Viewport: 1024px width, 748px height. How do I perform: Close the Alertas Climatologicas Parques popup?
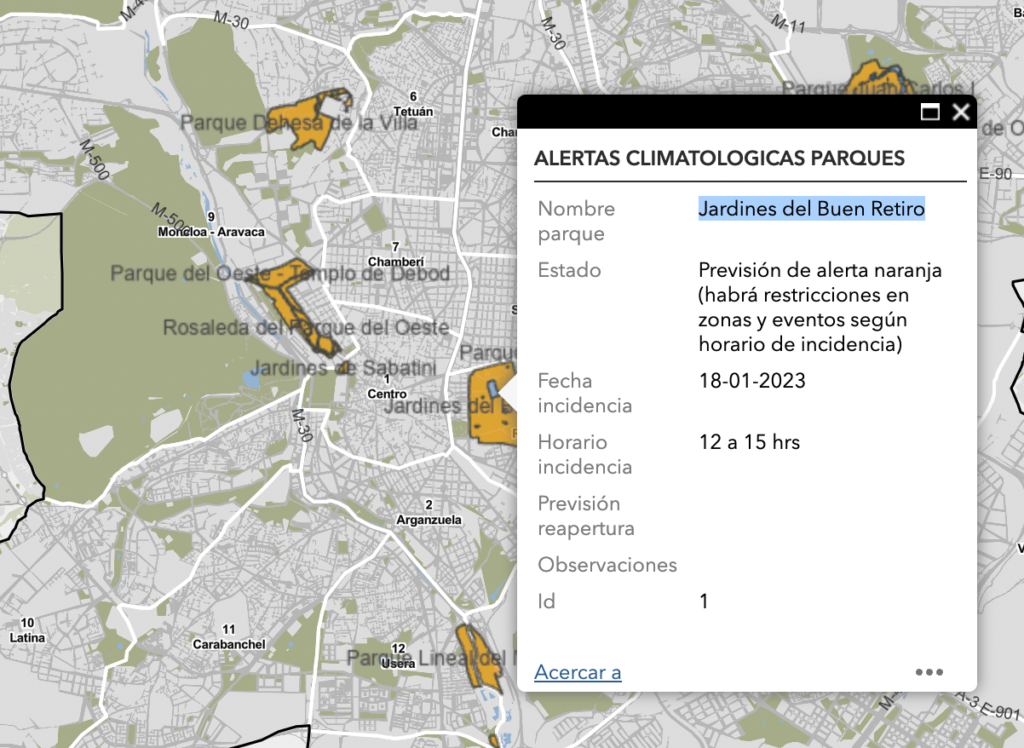(x=961, y=112)
